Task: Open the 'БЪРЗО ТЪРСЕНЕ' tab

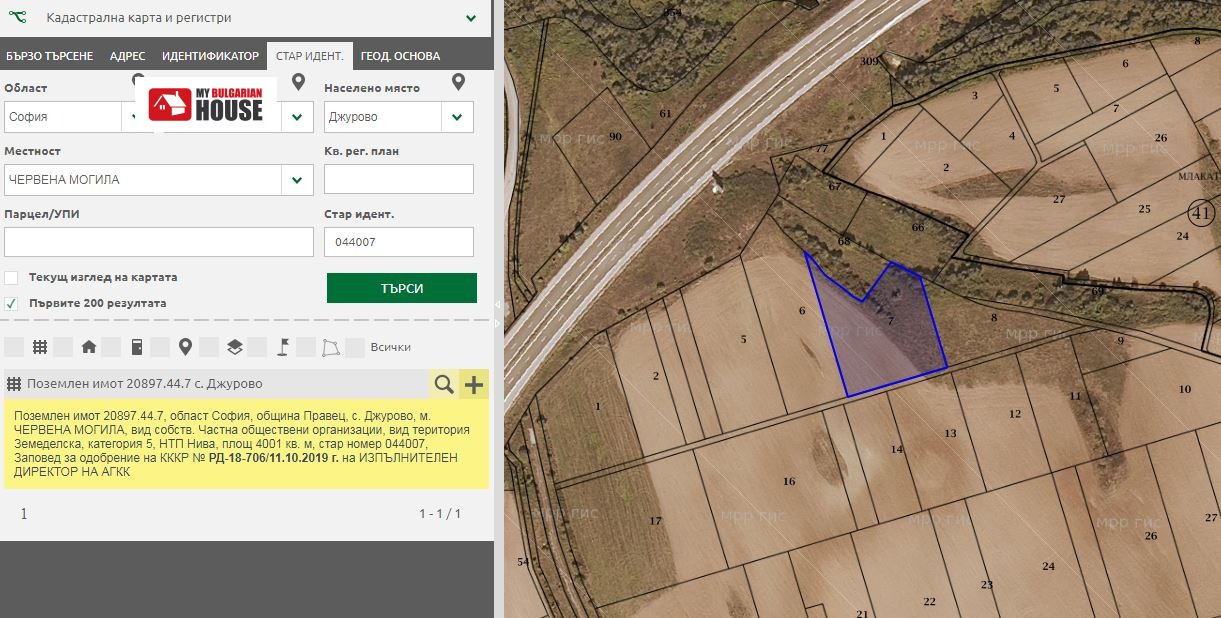Action: [49, 56]
